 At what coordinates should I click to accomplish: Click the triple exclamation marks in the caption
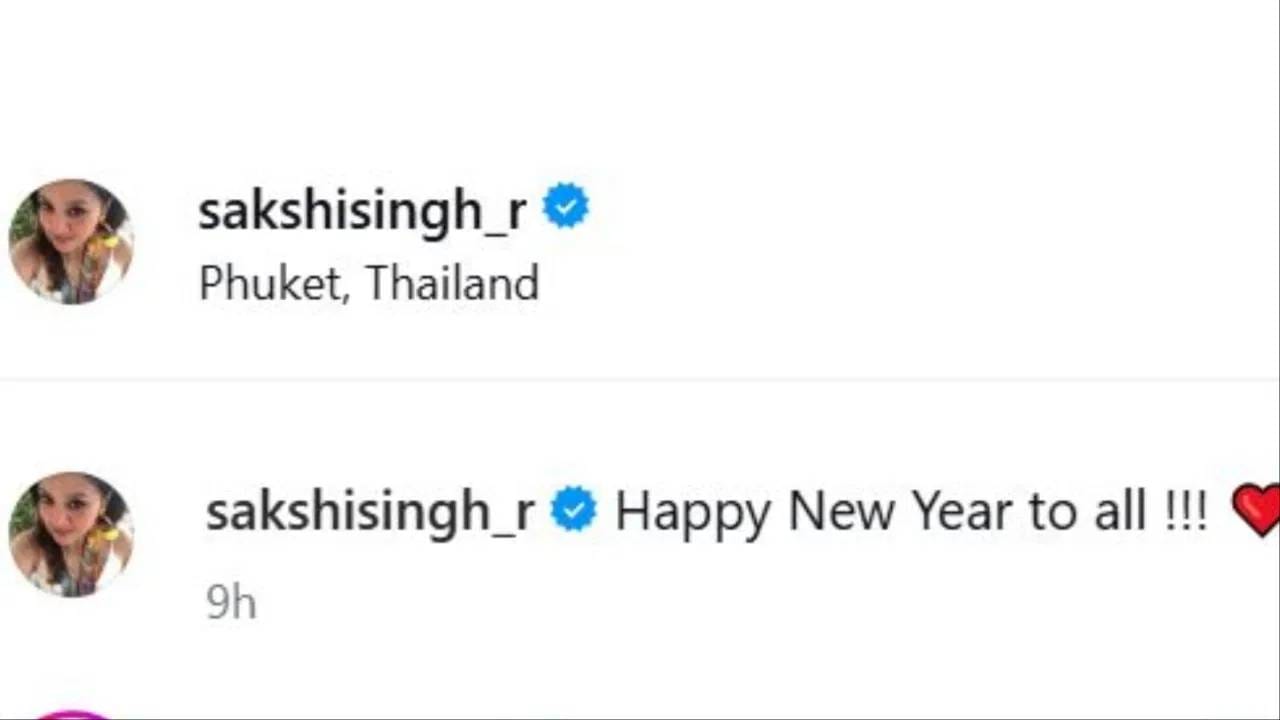[x=1187, y=512]
